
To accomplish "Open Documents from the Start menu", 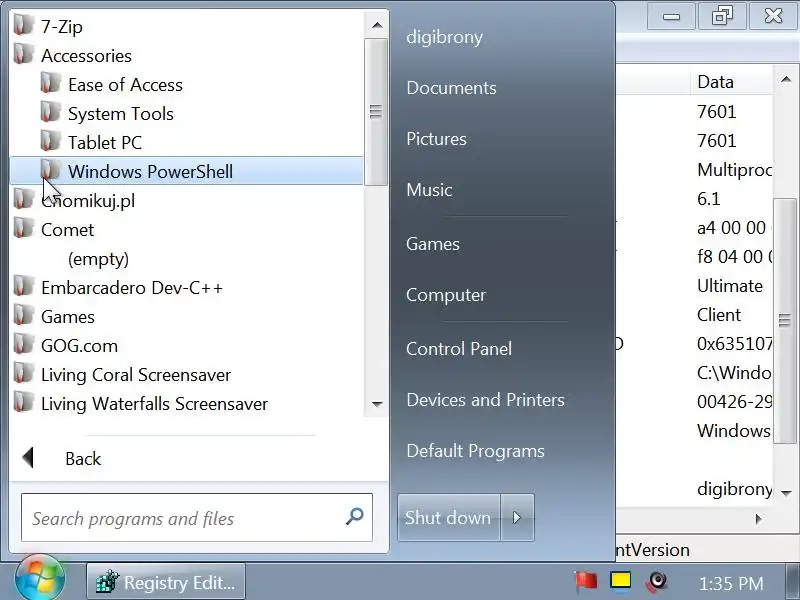I will tap(452, 88).
